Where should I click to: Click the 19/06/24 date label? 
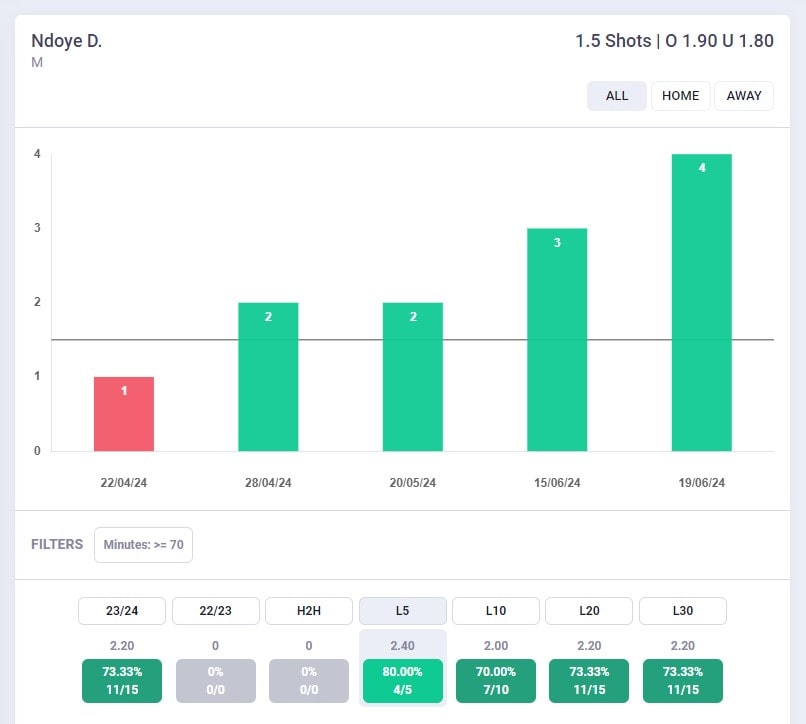tap(702, 483)
